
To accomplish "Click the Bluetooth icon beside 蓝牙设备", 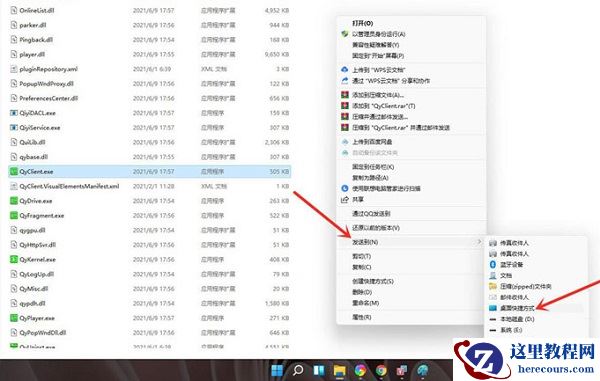I will click(x=493, y=265).
